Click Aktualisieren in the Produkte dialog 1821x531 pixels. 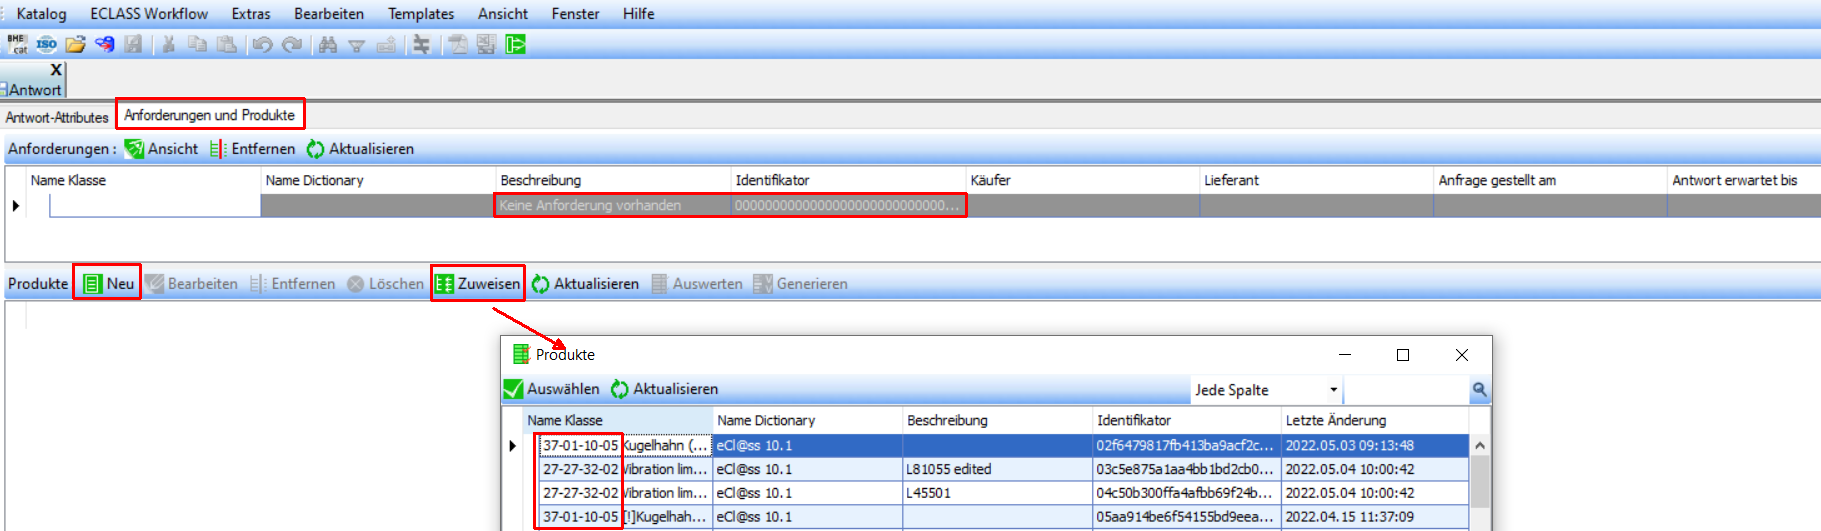click(x=665, y=389)
